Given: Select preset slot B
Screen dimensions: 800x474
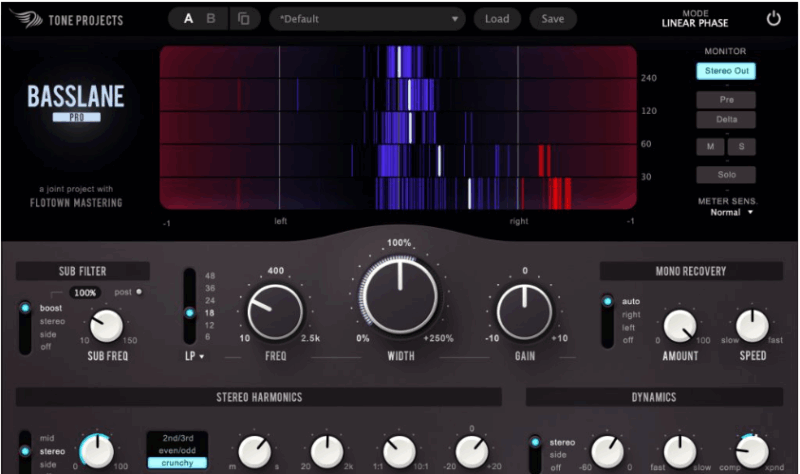Looking at the screenshot, I should [x=211, y=19].
